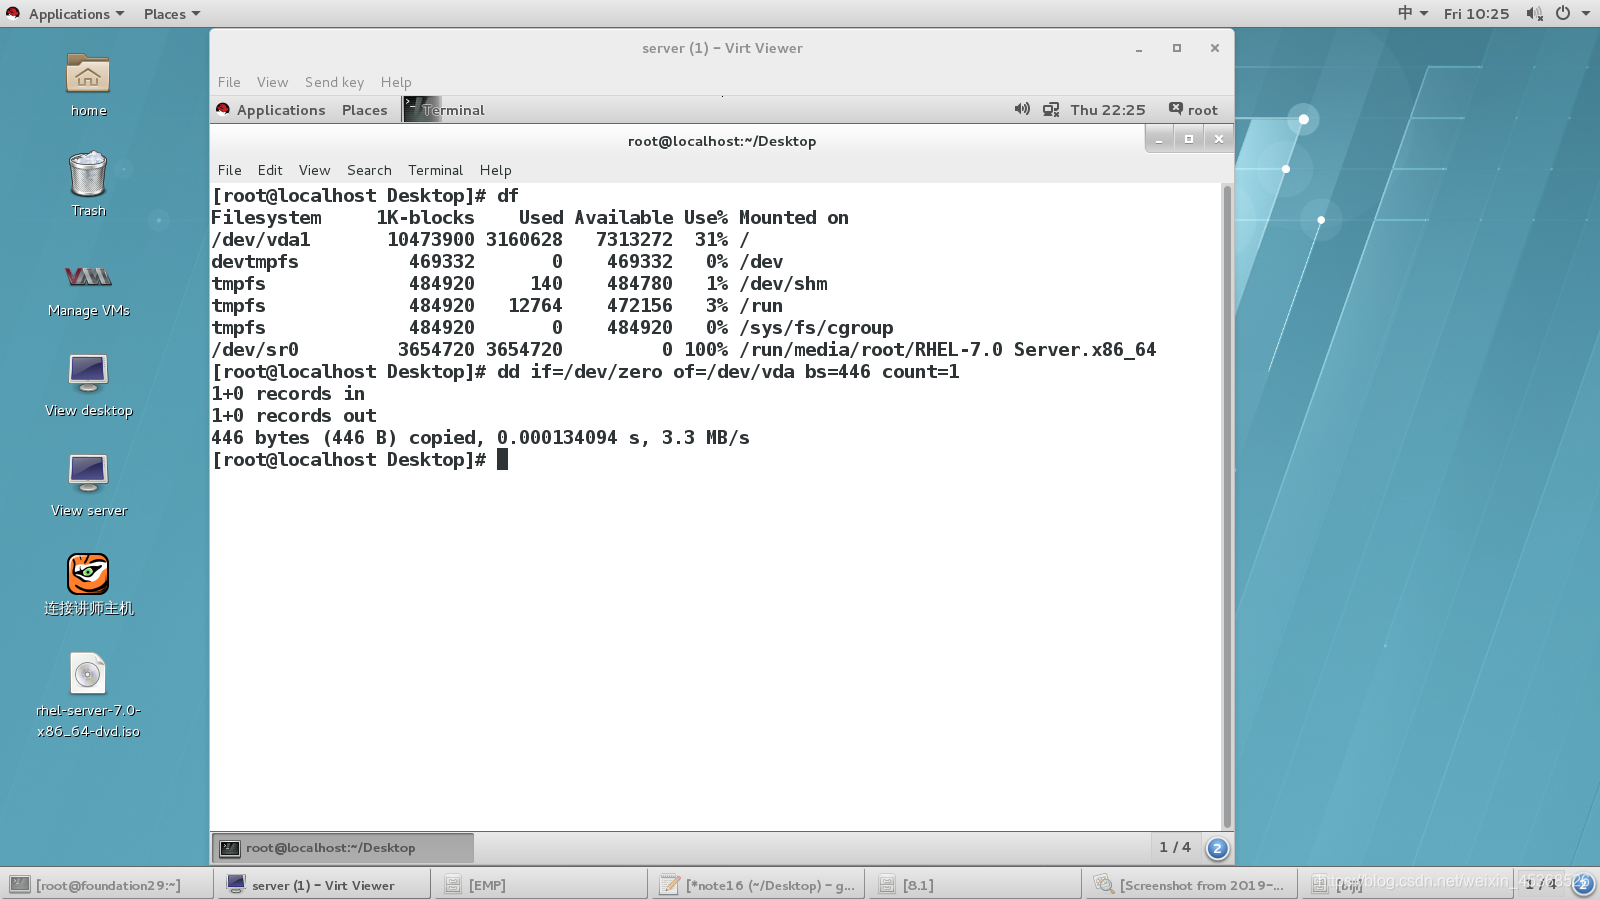Click the /dev/vda1 filesystem row
Viewport: 1600px width, 900px height.
click(x=480, y=240)
